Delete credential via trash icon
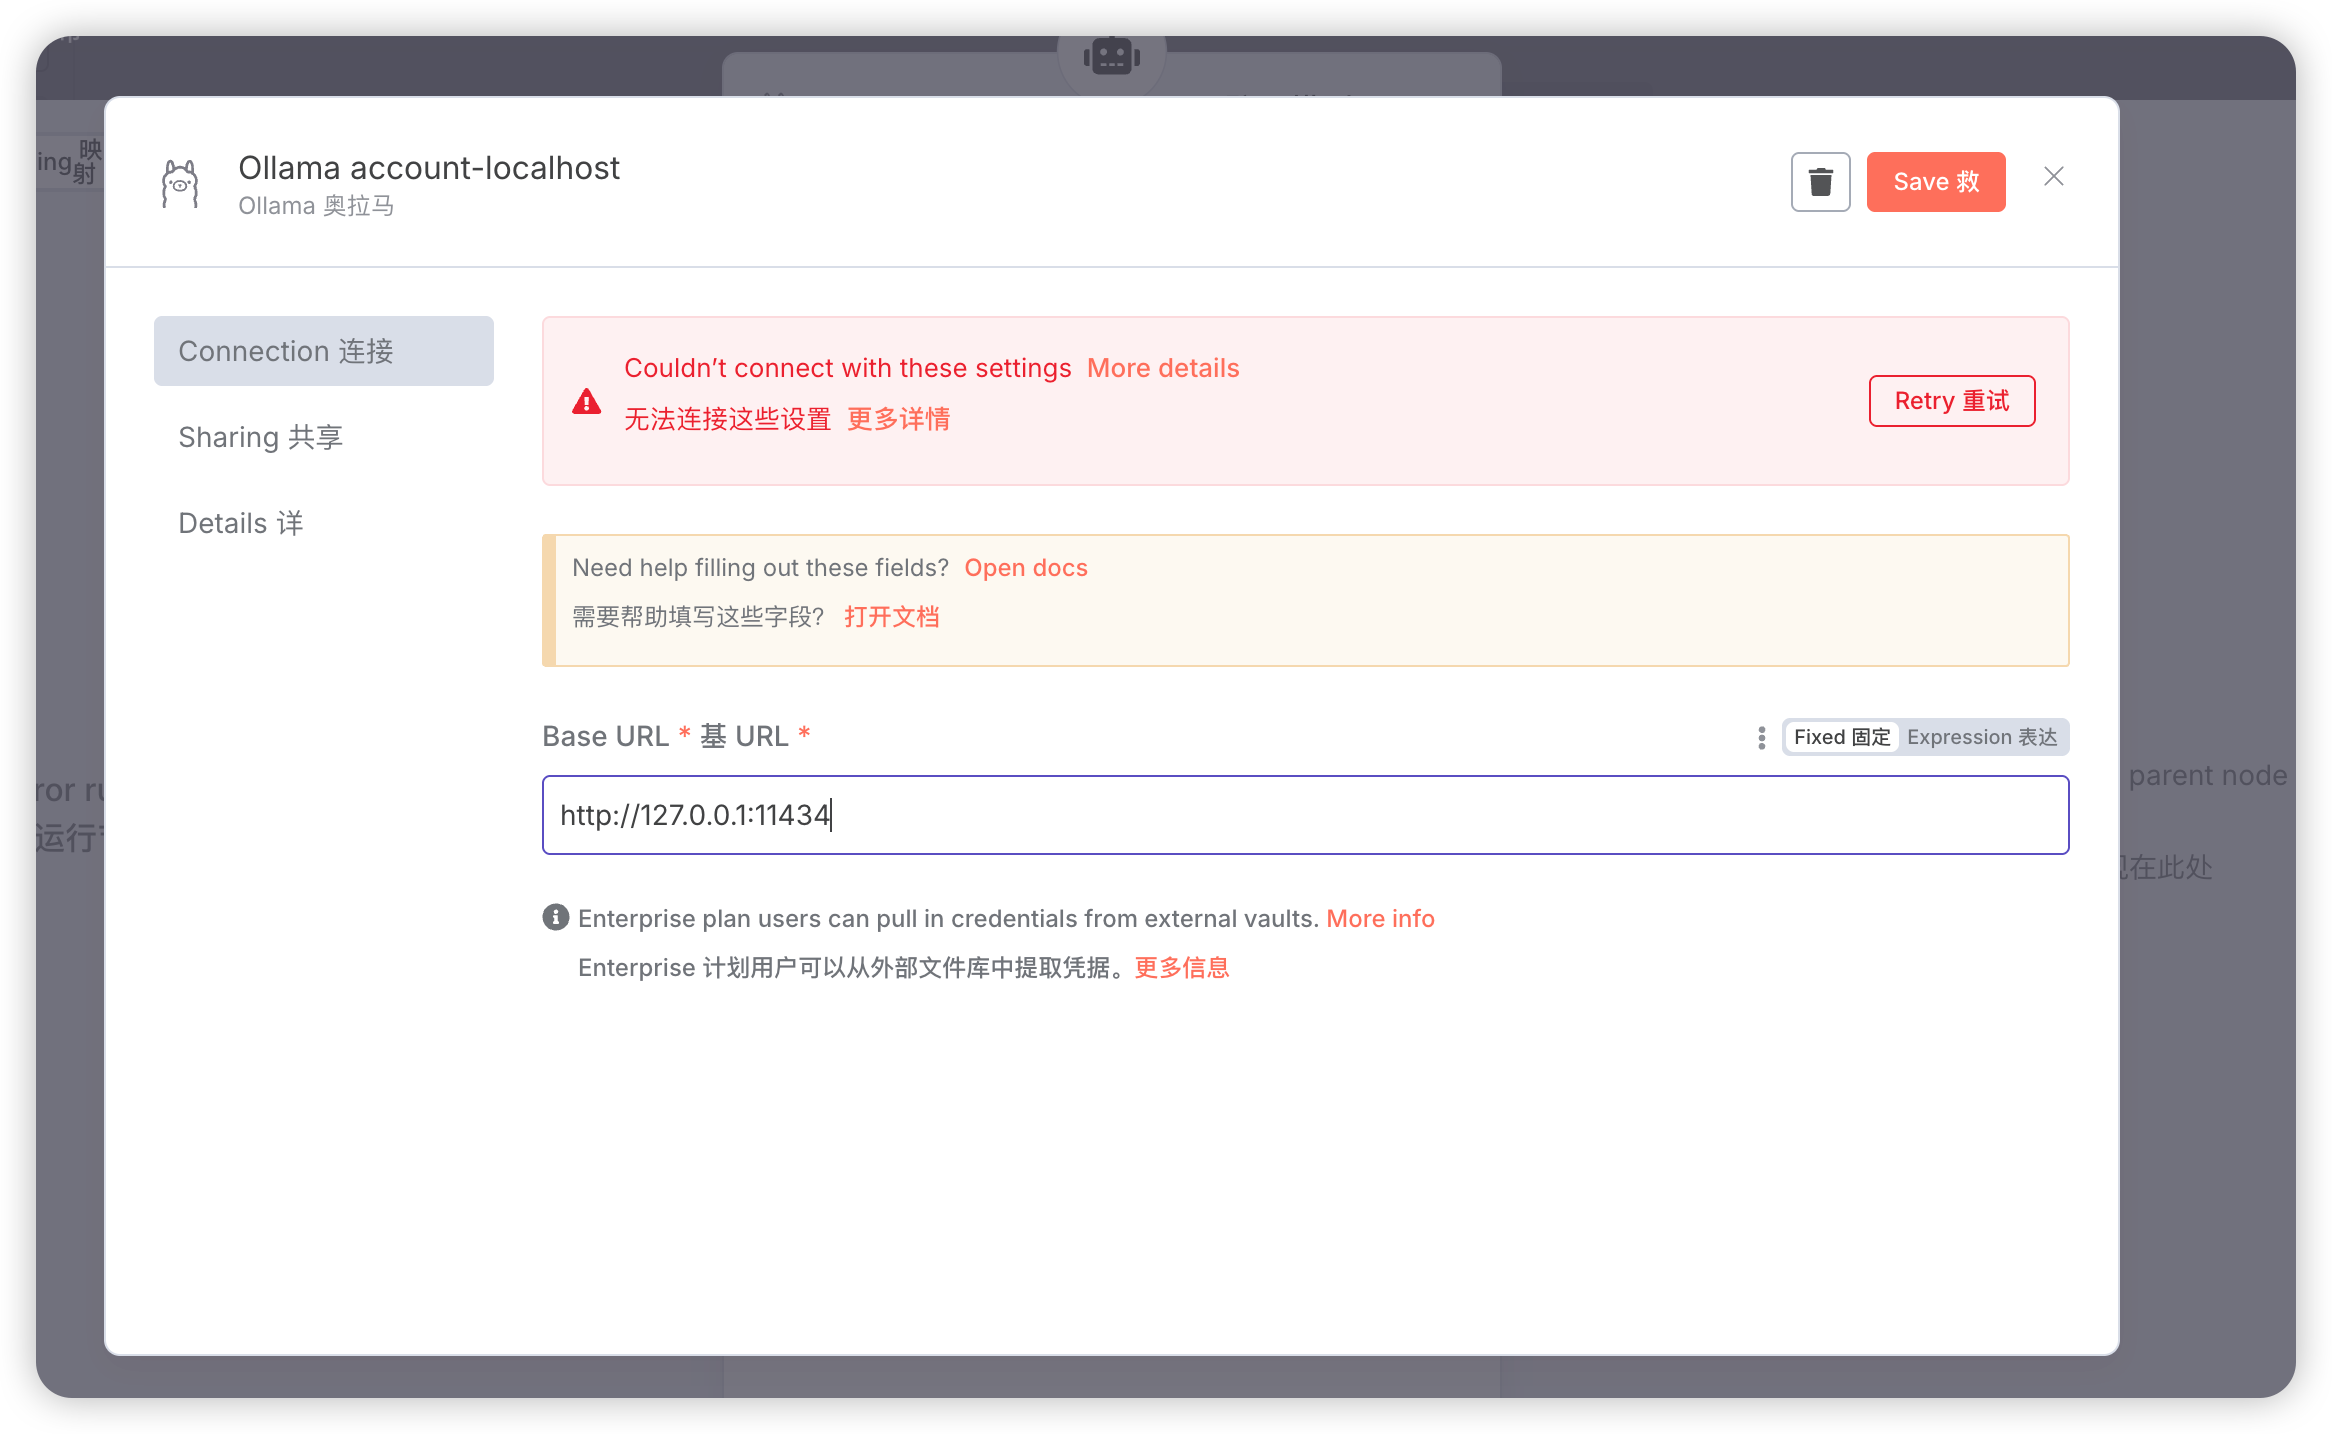This screenshot has height=1434, width=2332. click(1820, 182)
